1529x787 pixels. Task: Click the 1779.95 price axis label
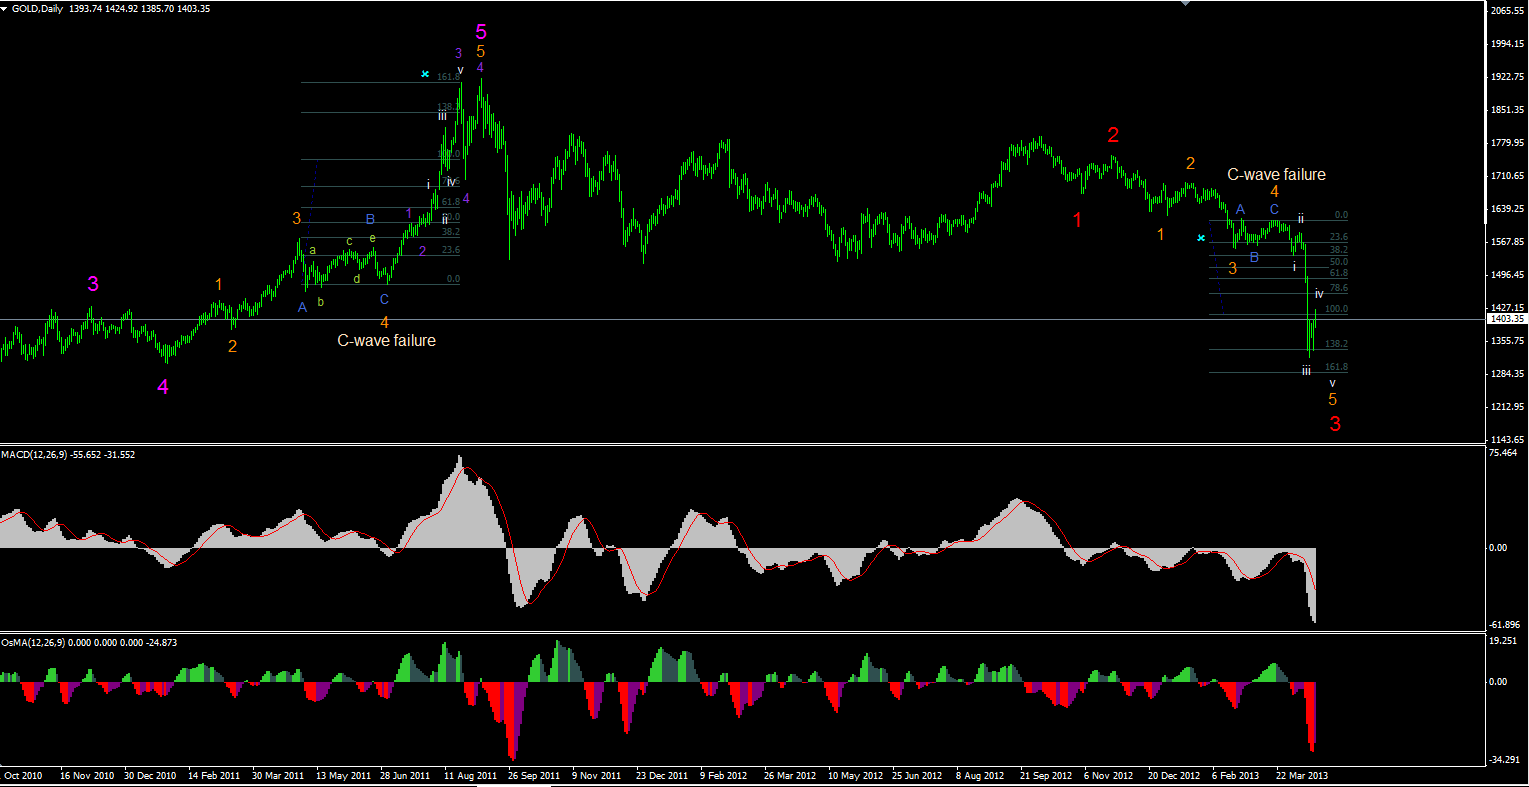pyautogui.click(x=1506, y=143)
